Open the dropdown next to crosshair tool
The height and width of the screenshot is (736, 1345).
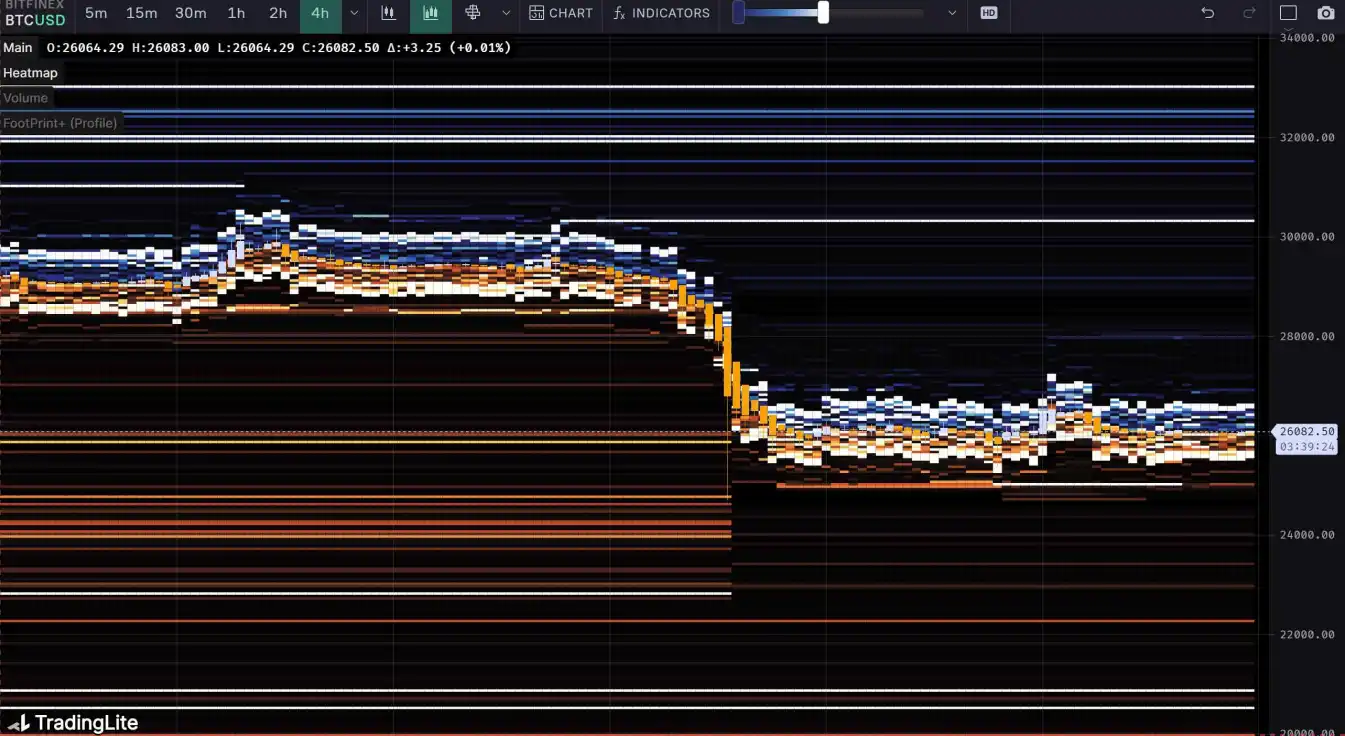[506, 13]
